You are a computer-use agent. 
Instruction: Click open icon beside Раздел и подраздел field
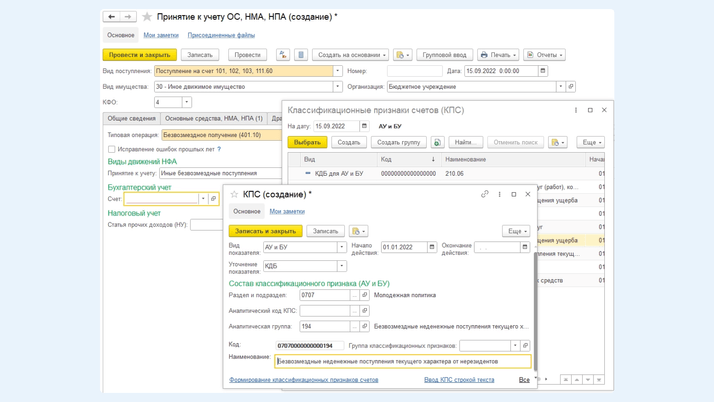(365, 295)
